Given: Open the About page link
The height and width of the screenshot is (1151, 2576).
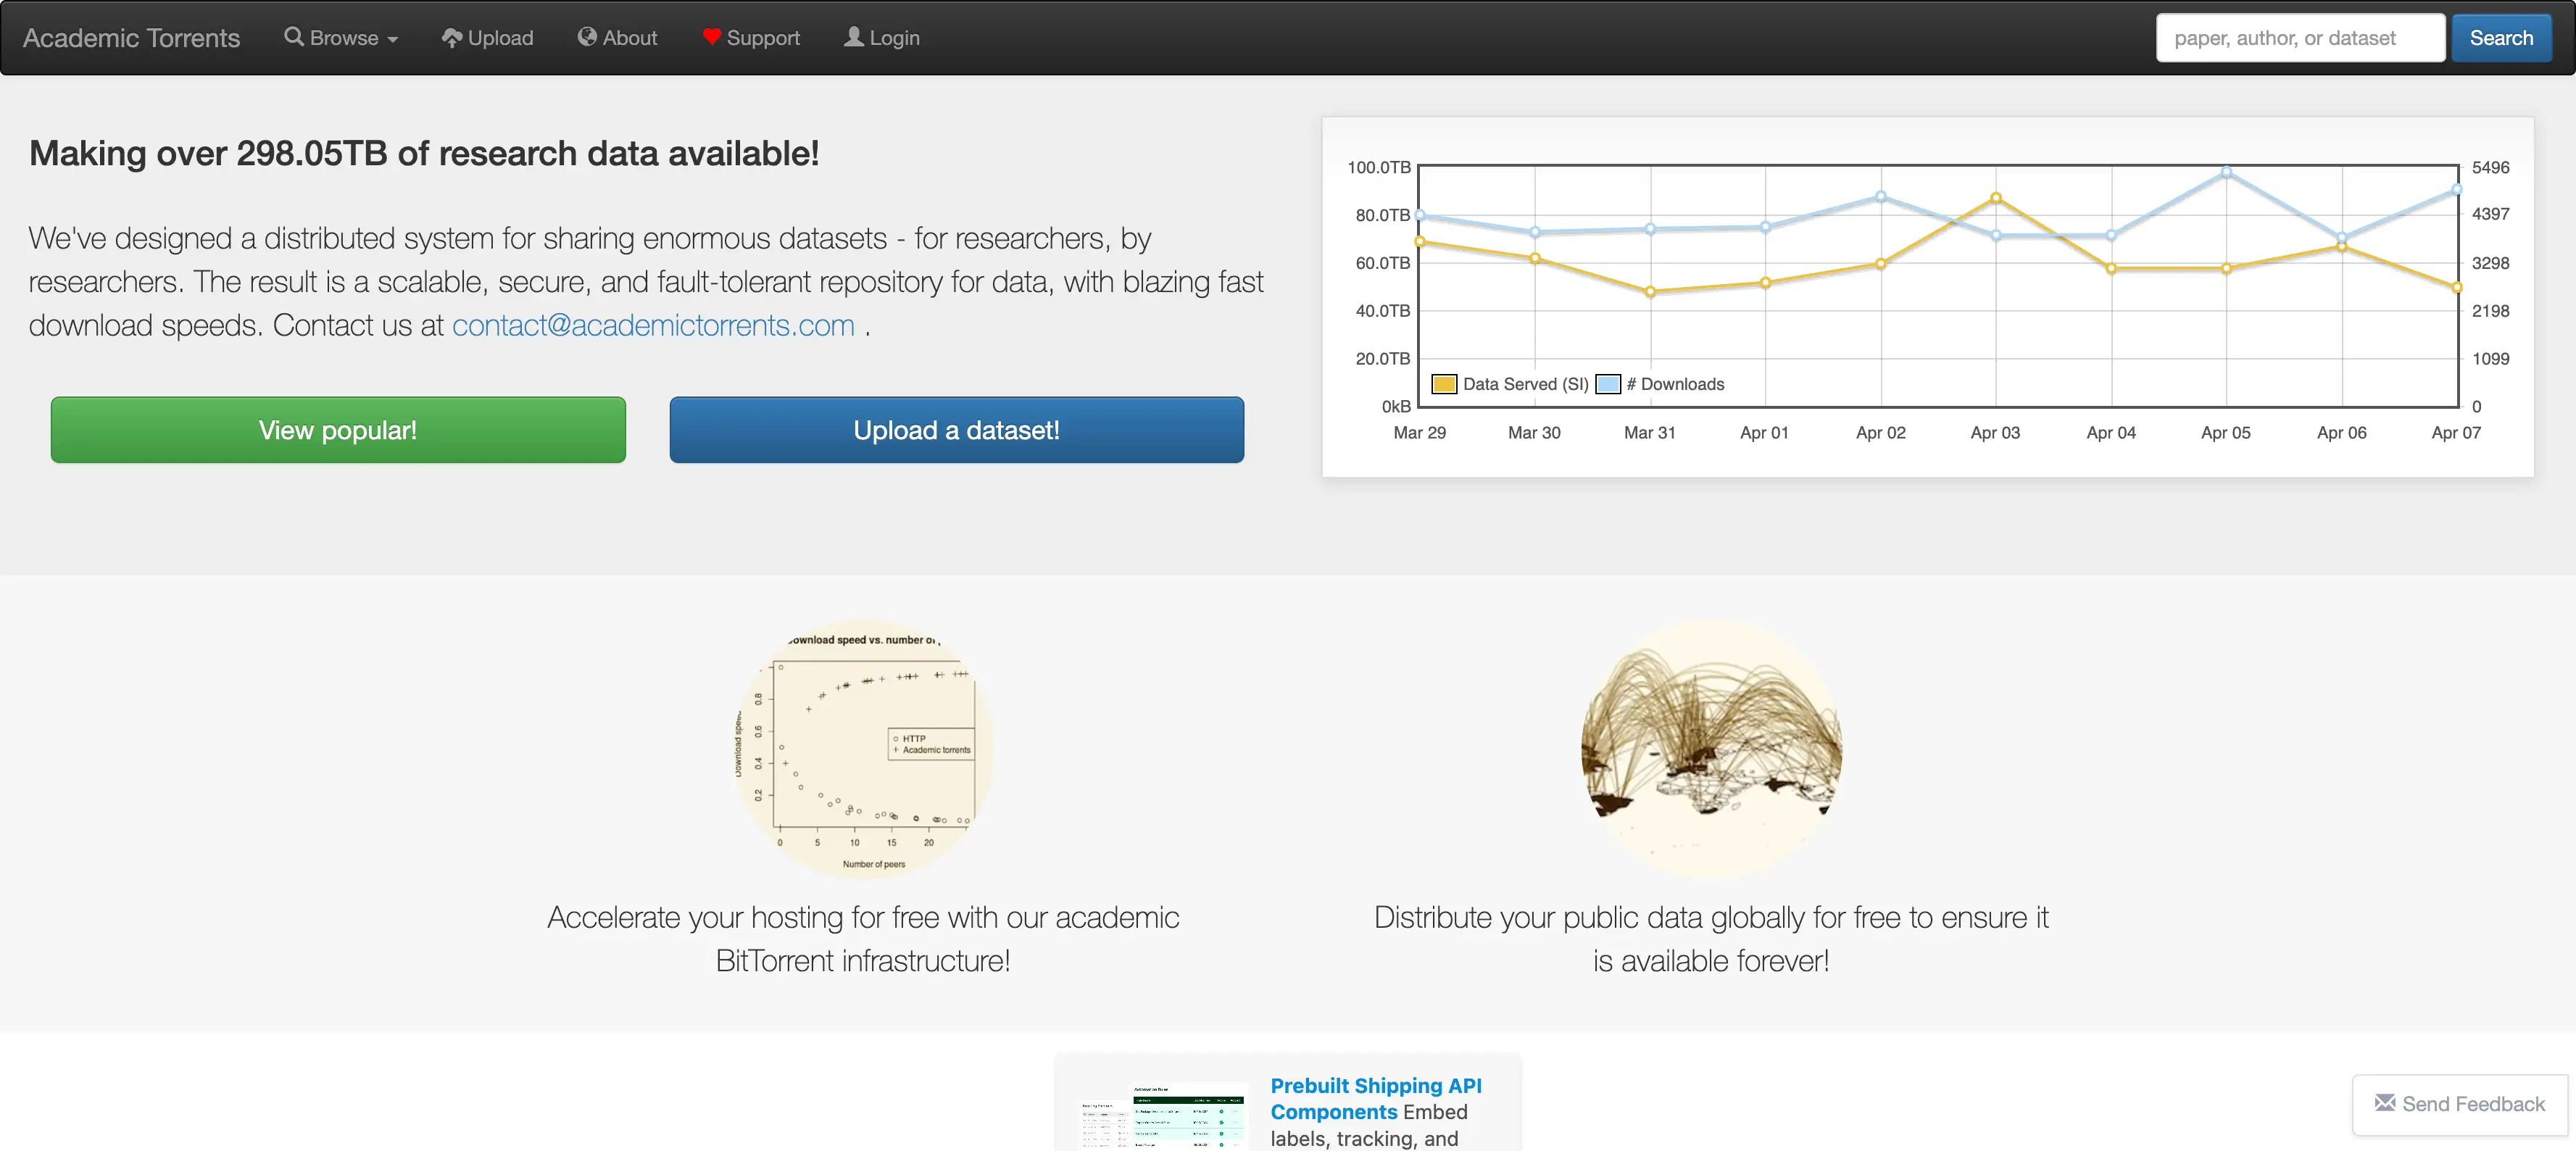Looking at the screenshot, I should [617, 38].
